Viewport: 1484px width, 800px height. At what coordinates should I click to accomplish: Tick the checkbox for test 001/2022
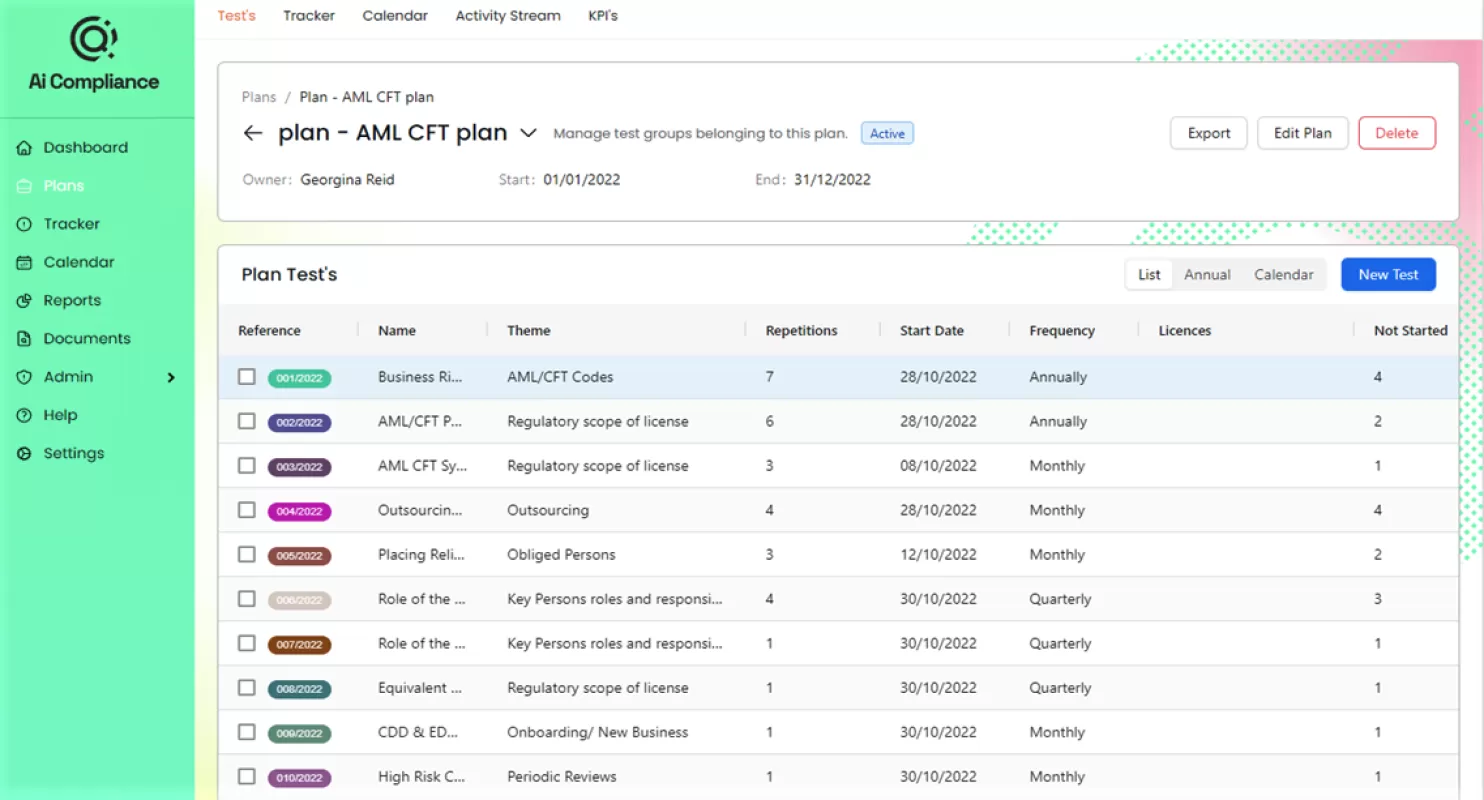(x=247, y=377)
